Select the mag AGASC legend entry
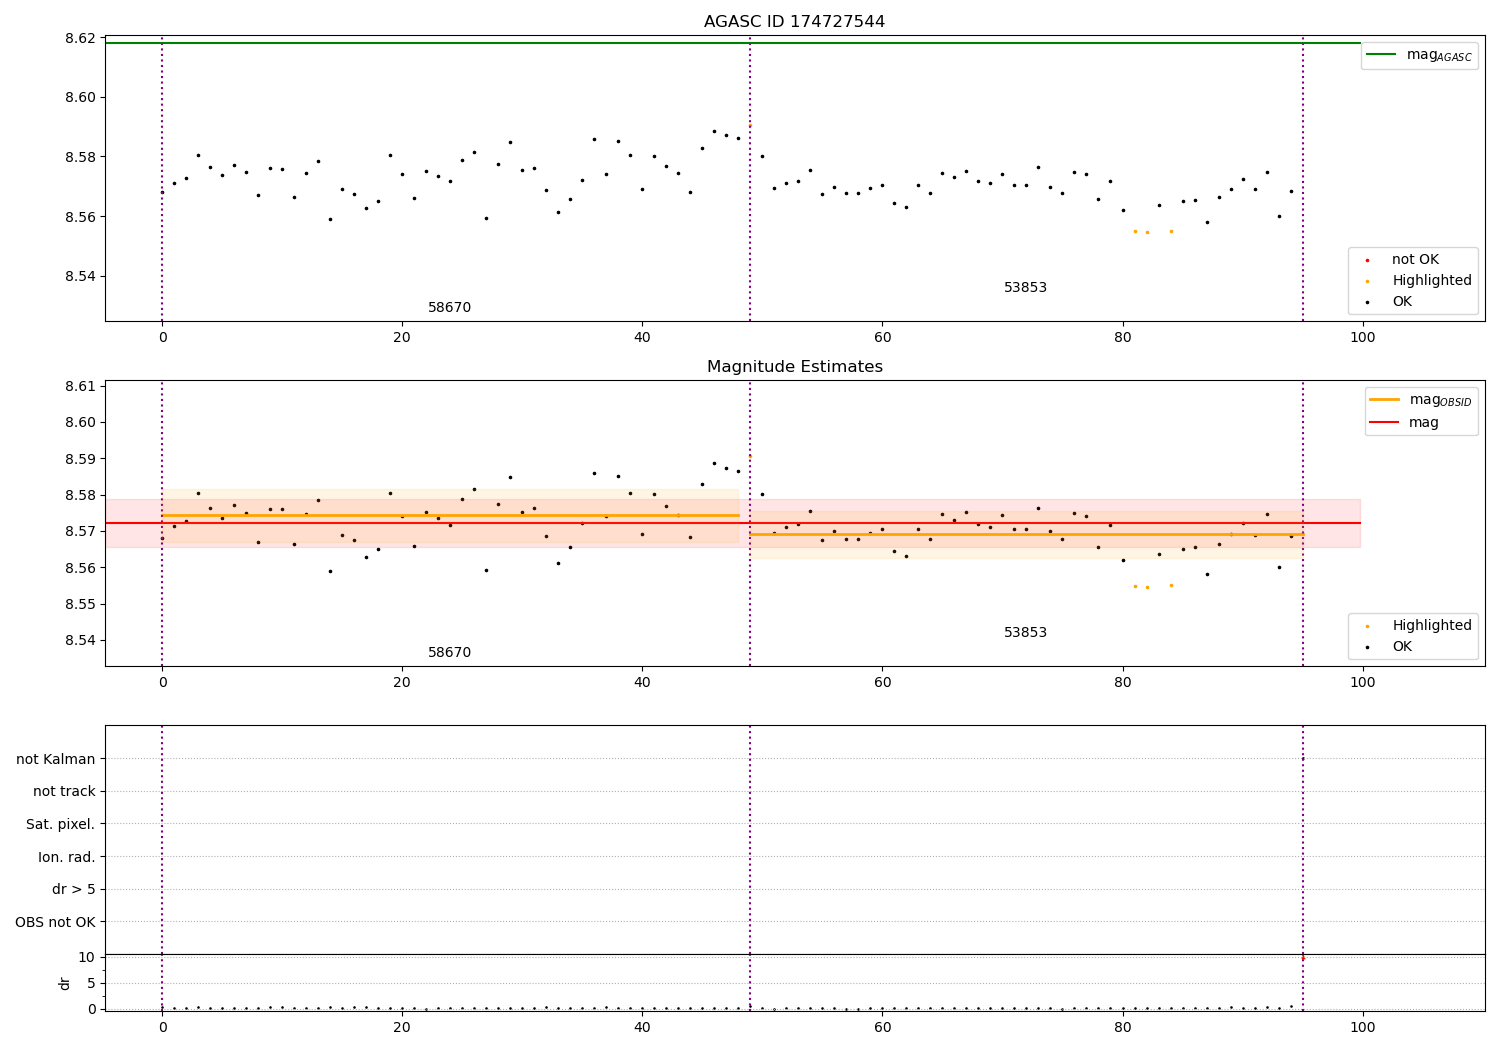Image resolution: width=1500 pixels, height=1050 pixels. pos(1419,55)
